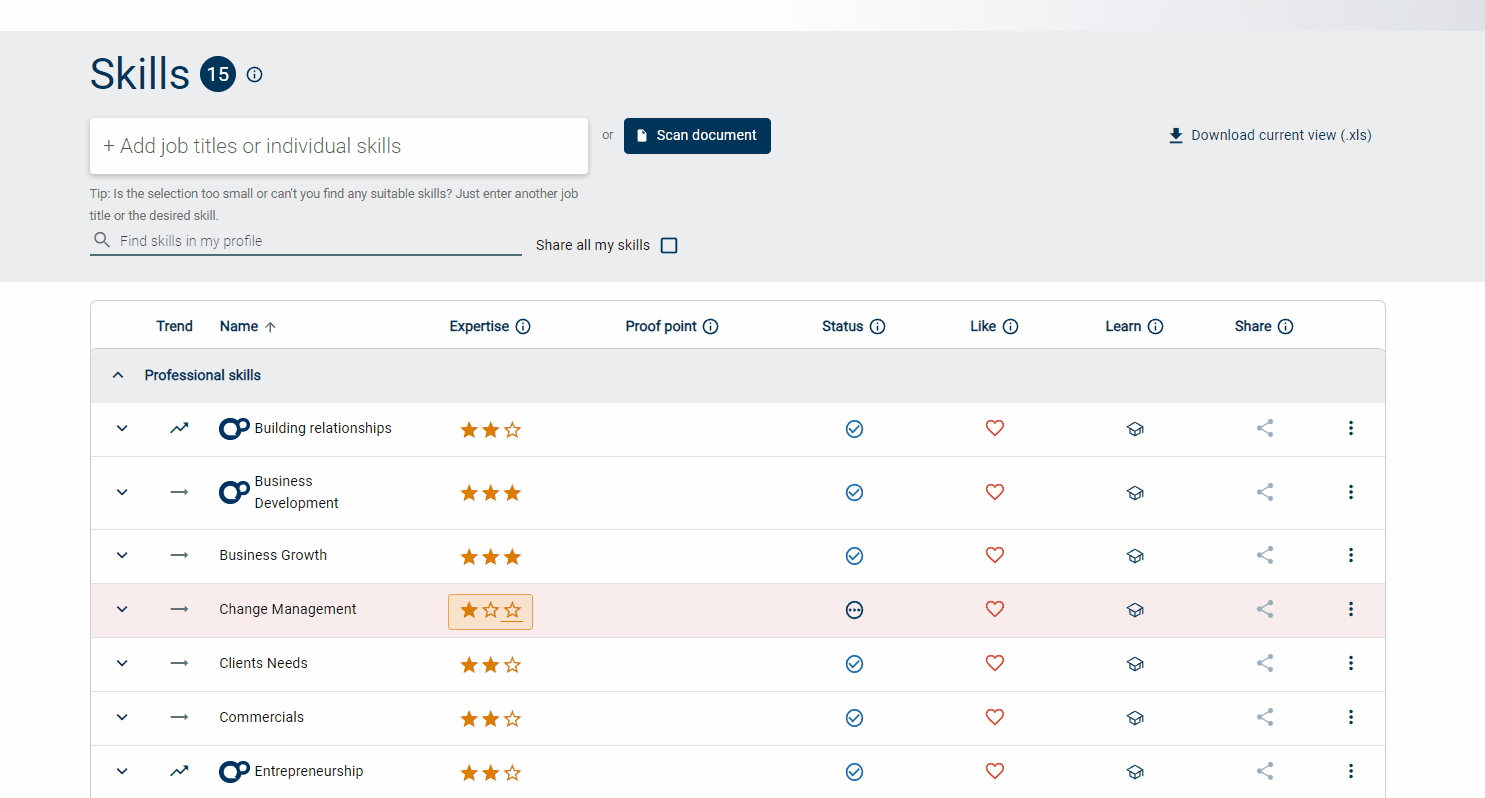This screenshot has width=1485, height=798.
Task: Check the status icon for Change Management
Action: [x=854, y=609]
